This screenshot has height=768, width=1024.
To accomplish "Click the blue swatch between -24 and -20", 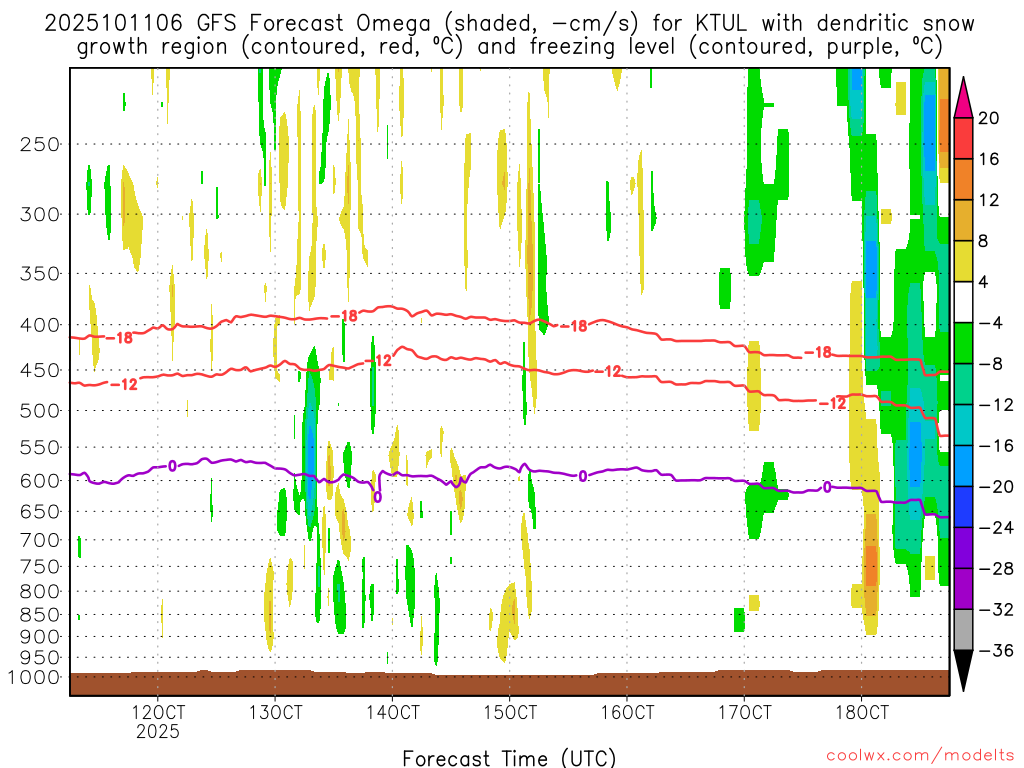I will pyautogui.click(x=963, y=507).
